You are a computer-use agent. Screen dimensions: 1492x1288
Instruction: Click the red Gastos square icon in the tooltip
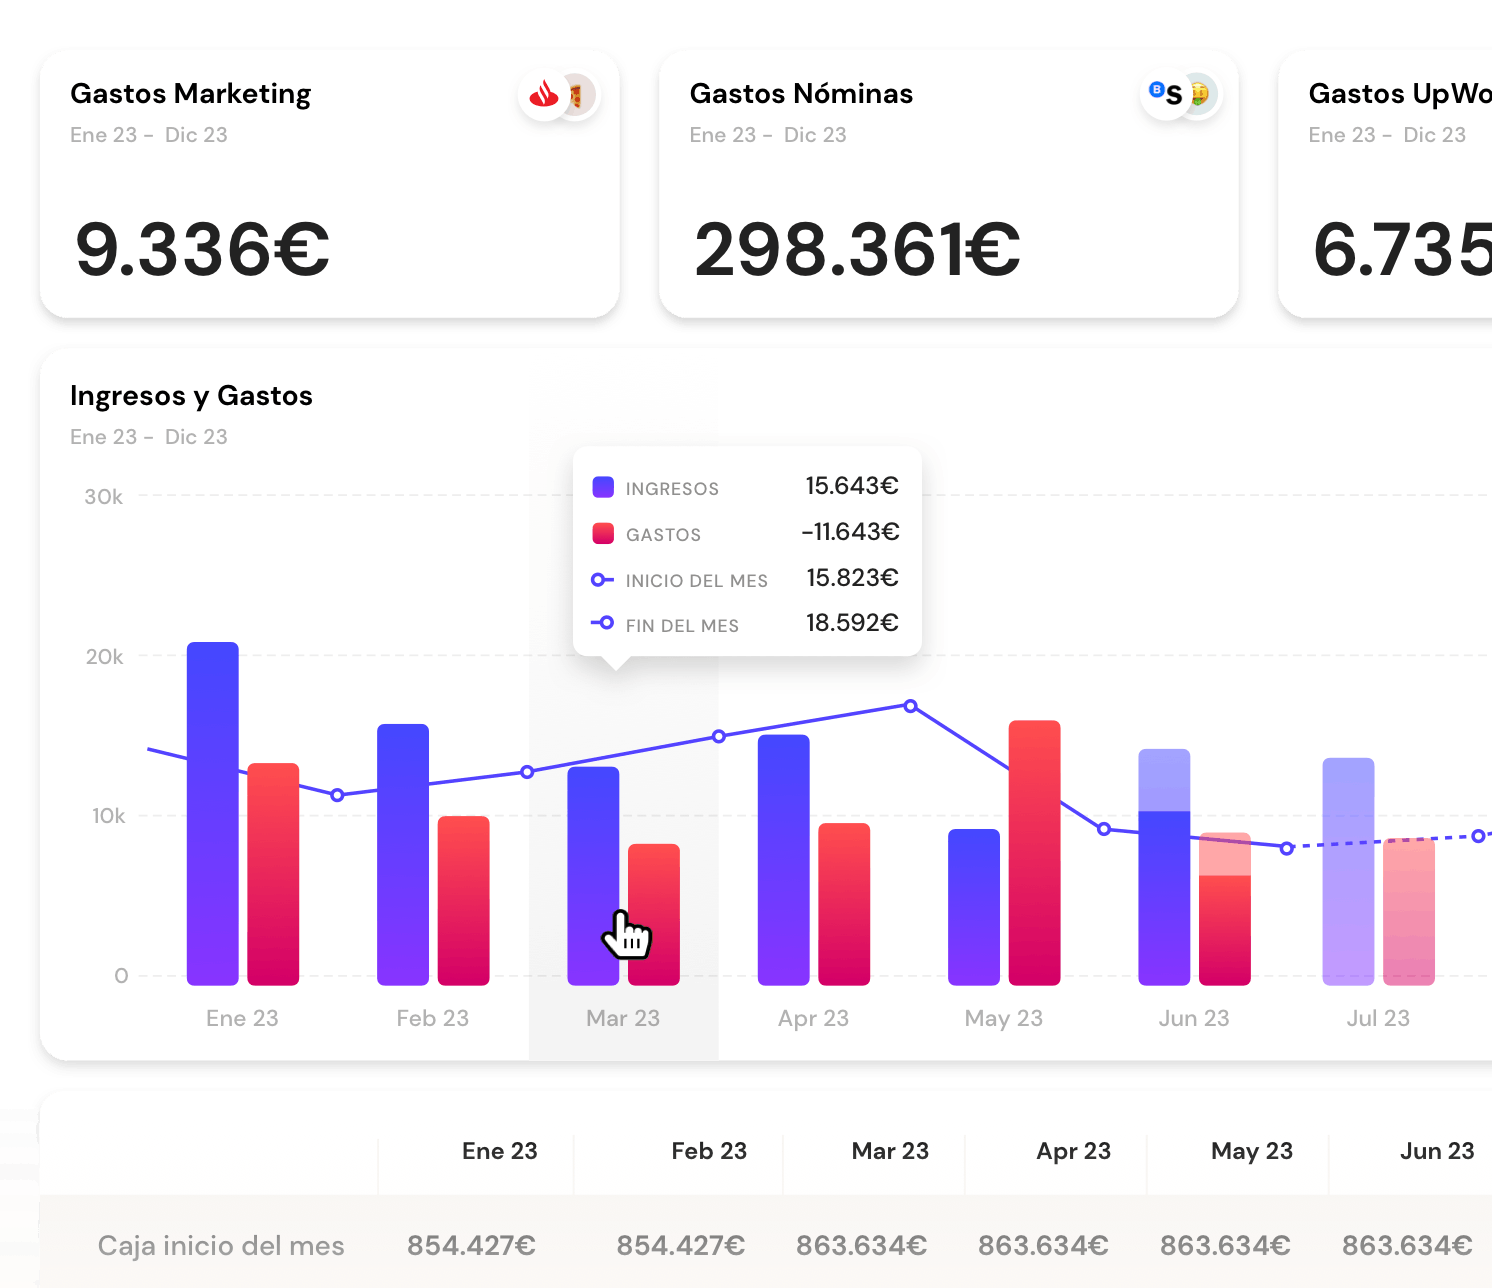pyautogui.click(x=602, y=533)
